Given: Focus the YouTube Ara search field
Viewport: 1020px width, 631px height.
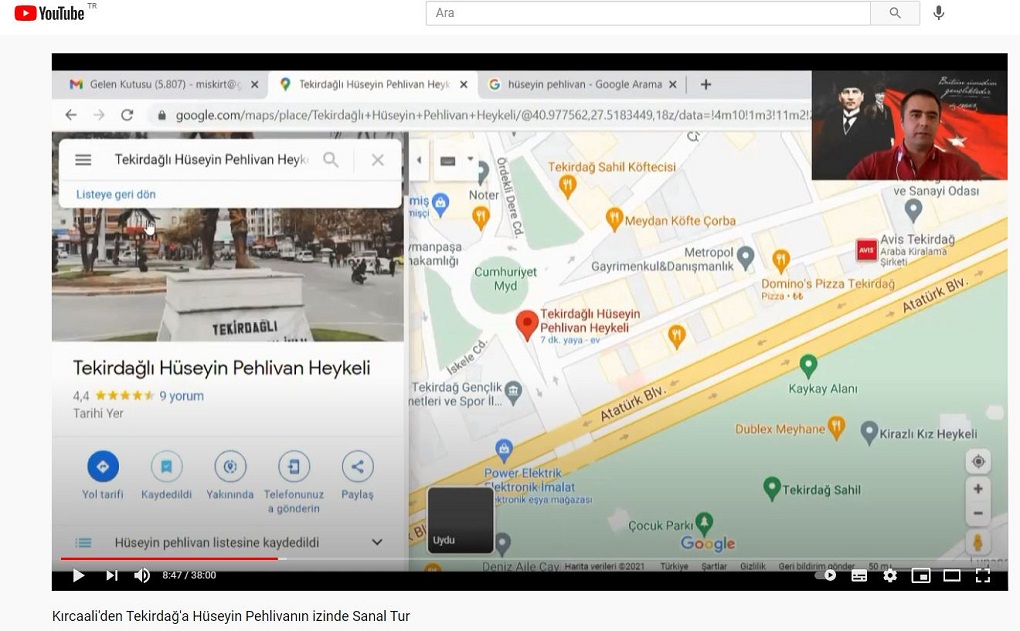Looking at the screenshot, I should click(x=648, y=13).
